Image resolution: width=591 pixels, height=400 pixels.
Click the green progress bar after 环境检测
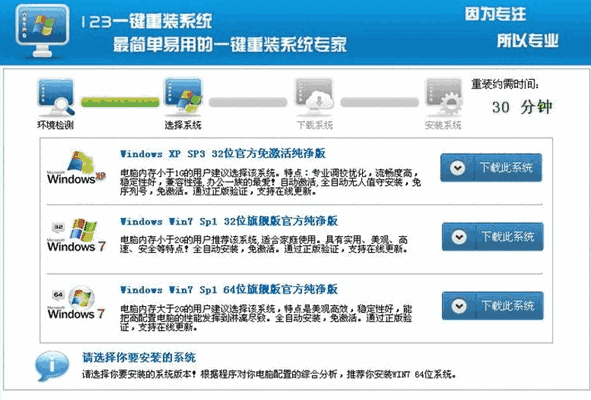click(x=120, y=102)
